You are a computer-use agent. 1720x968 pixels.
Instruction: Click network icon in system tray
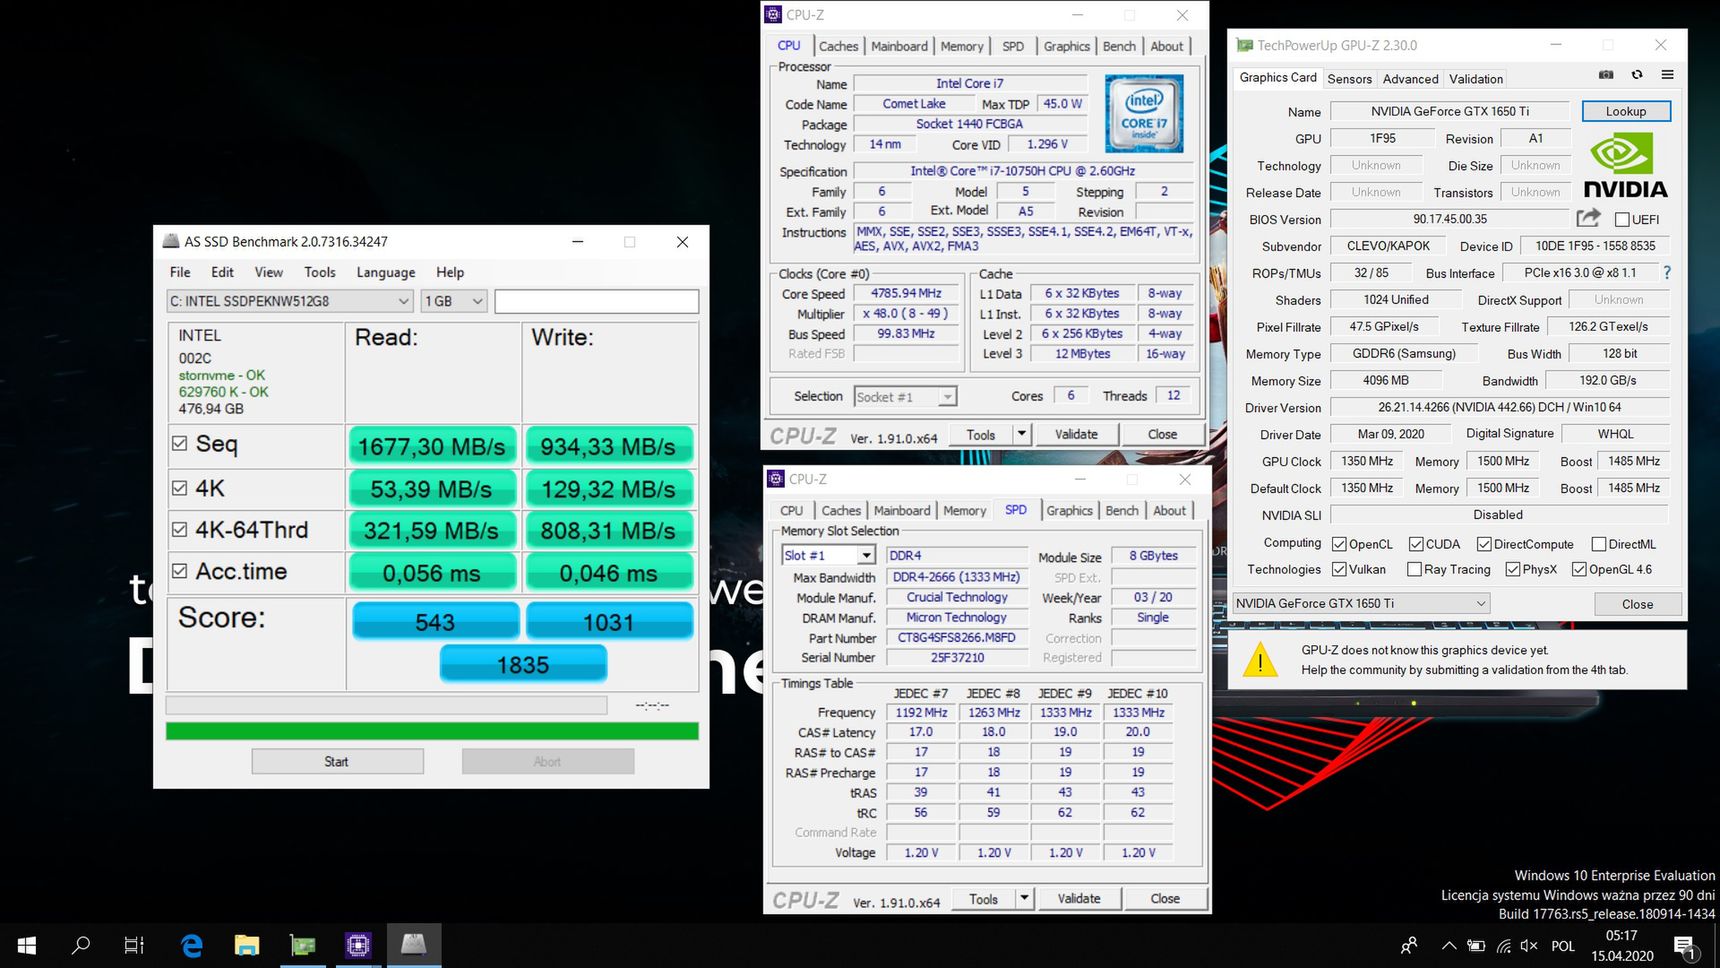tap(1503, 945)
